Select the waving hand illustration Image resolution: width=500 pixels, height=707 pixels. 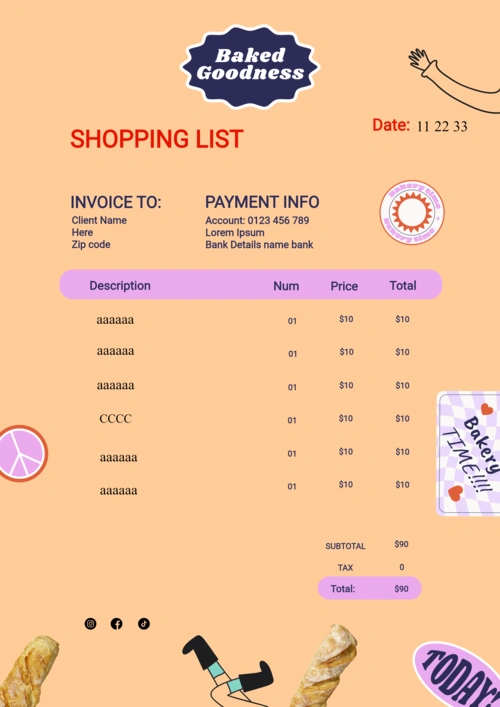coord(454,80)
